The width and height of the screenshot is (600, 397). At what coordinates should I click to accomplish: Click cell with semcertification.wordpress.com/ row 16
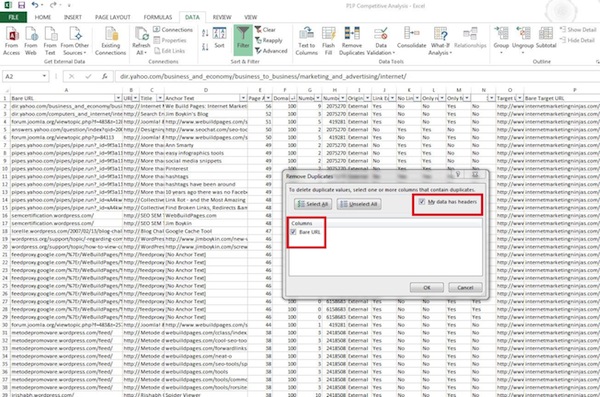click(x=67, y=216)
